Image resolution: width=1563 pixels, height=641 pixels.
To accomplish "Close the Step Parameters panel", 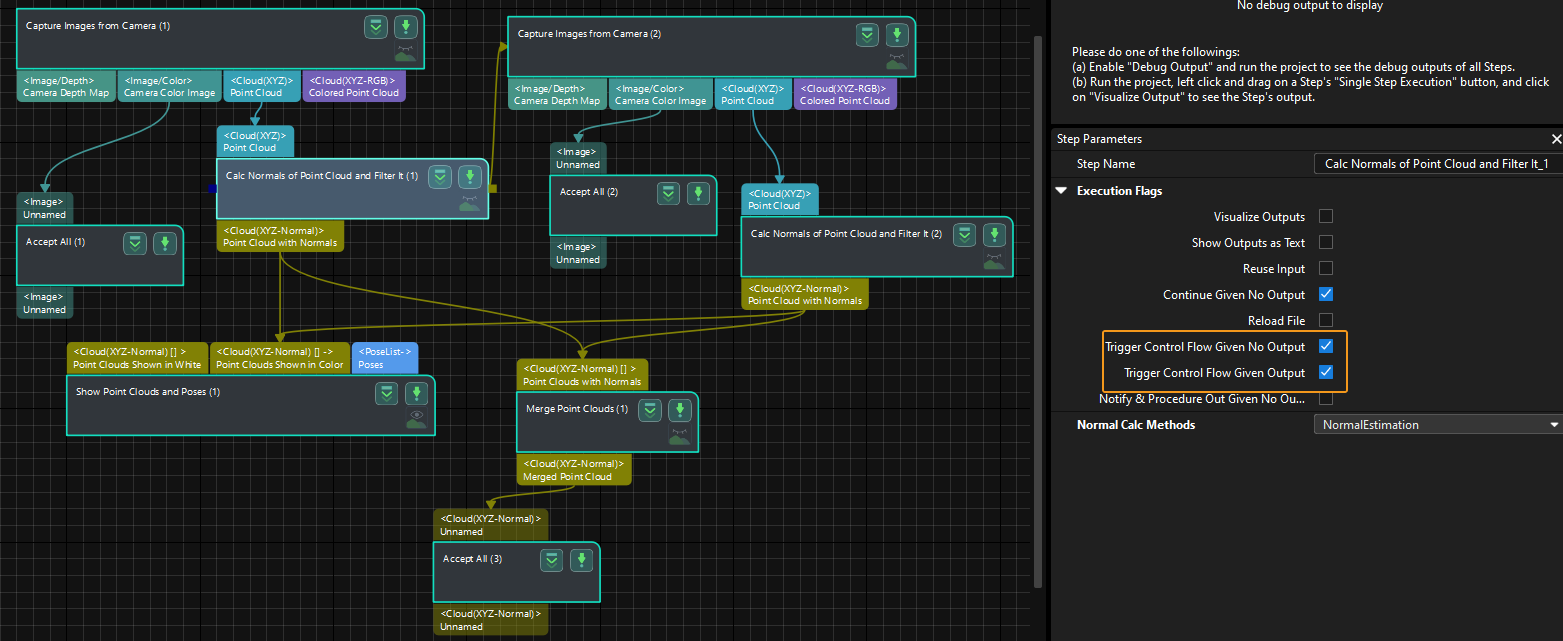I will [x=1555, y=139].
